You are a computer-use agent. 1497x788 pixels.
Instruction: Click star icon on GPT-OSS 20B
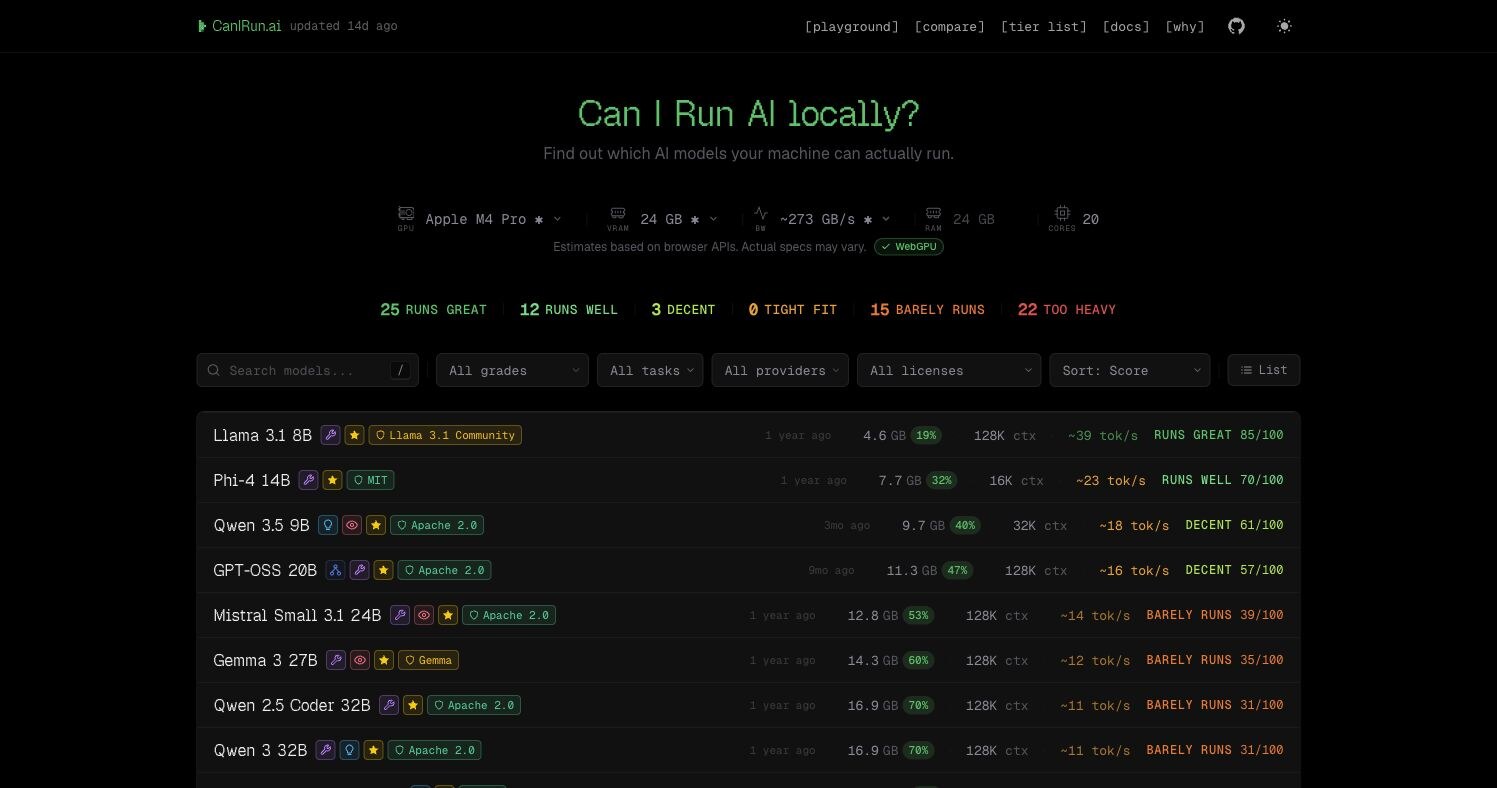coord(383,570)
